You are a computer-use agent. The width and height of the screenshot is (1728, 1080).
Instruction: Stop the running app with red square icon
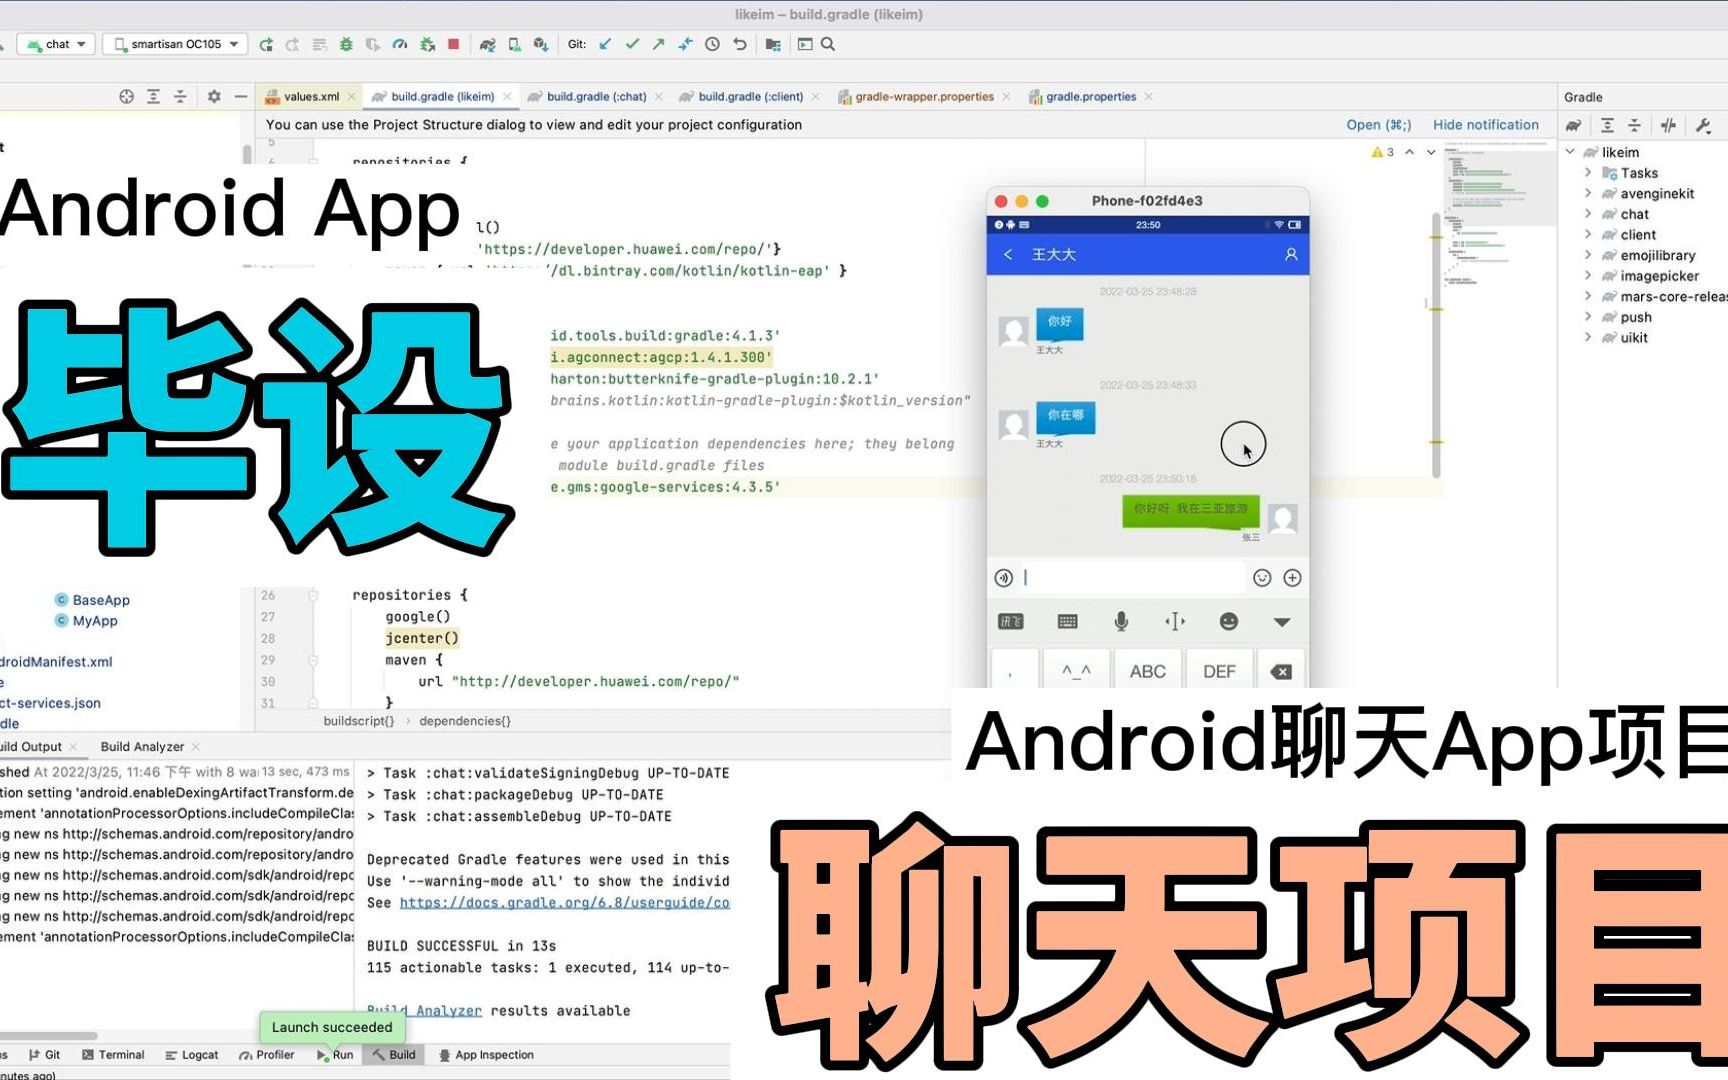click(452, 44)
